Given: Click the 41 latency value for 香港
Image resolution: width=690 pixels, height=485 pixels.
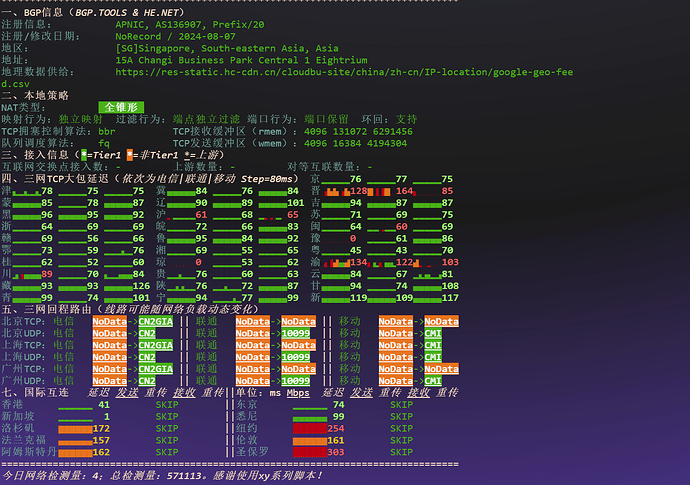Looking at the screenshot, I should pos(104,405).
